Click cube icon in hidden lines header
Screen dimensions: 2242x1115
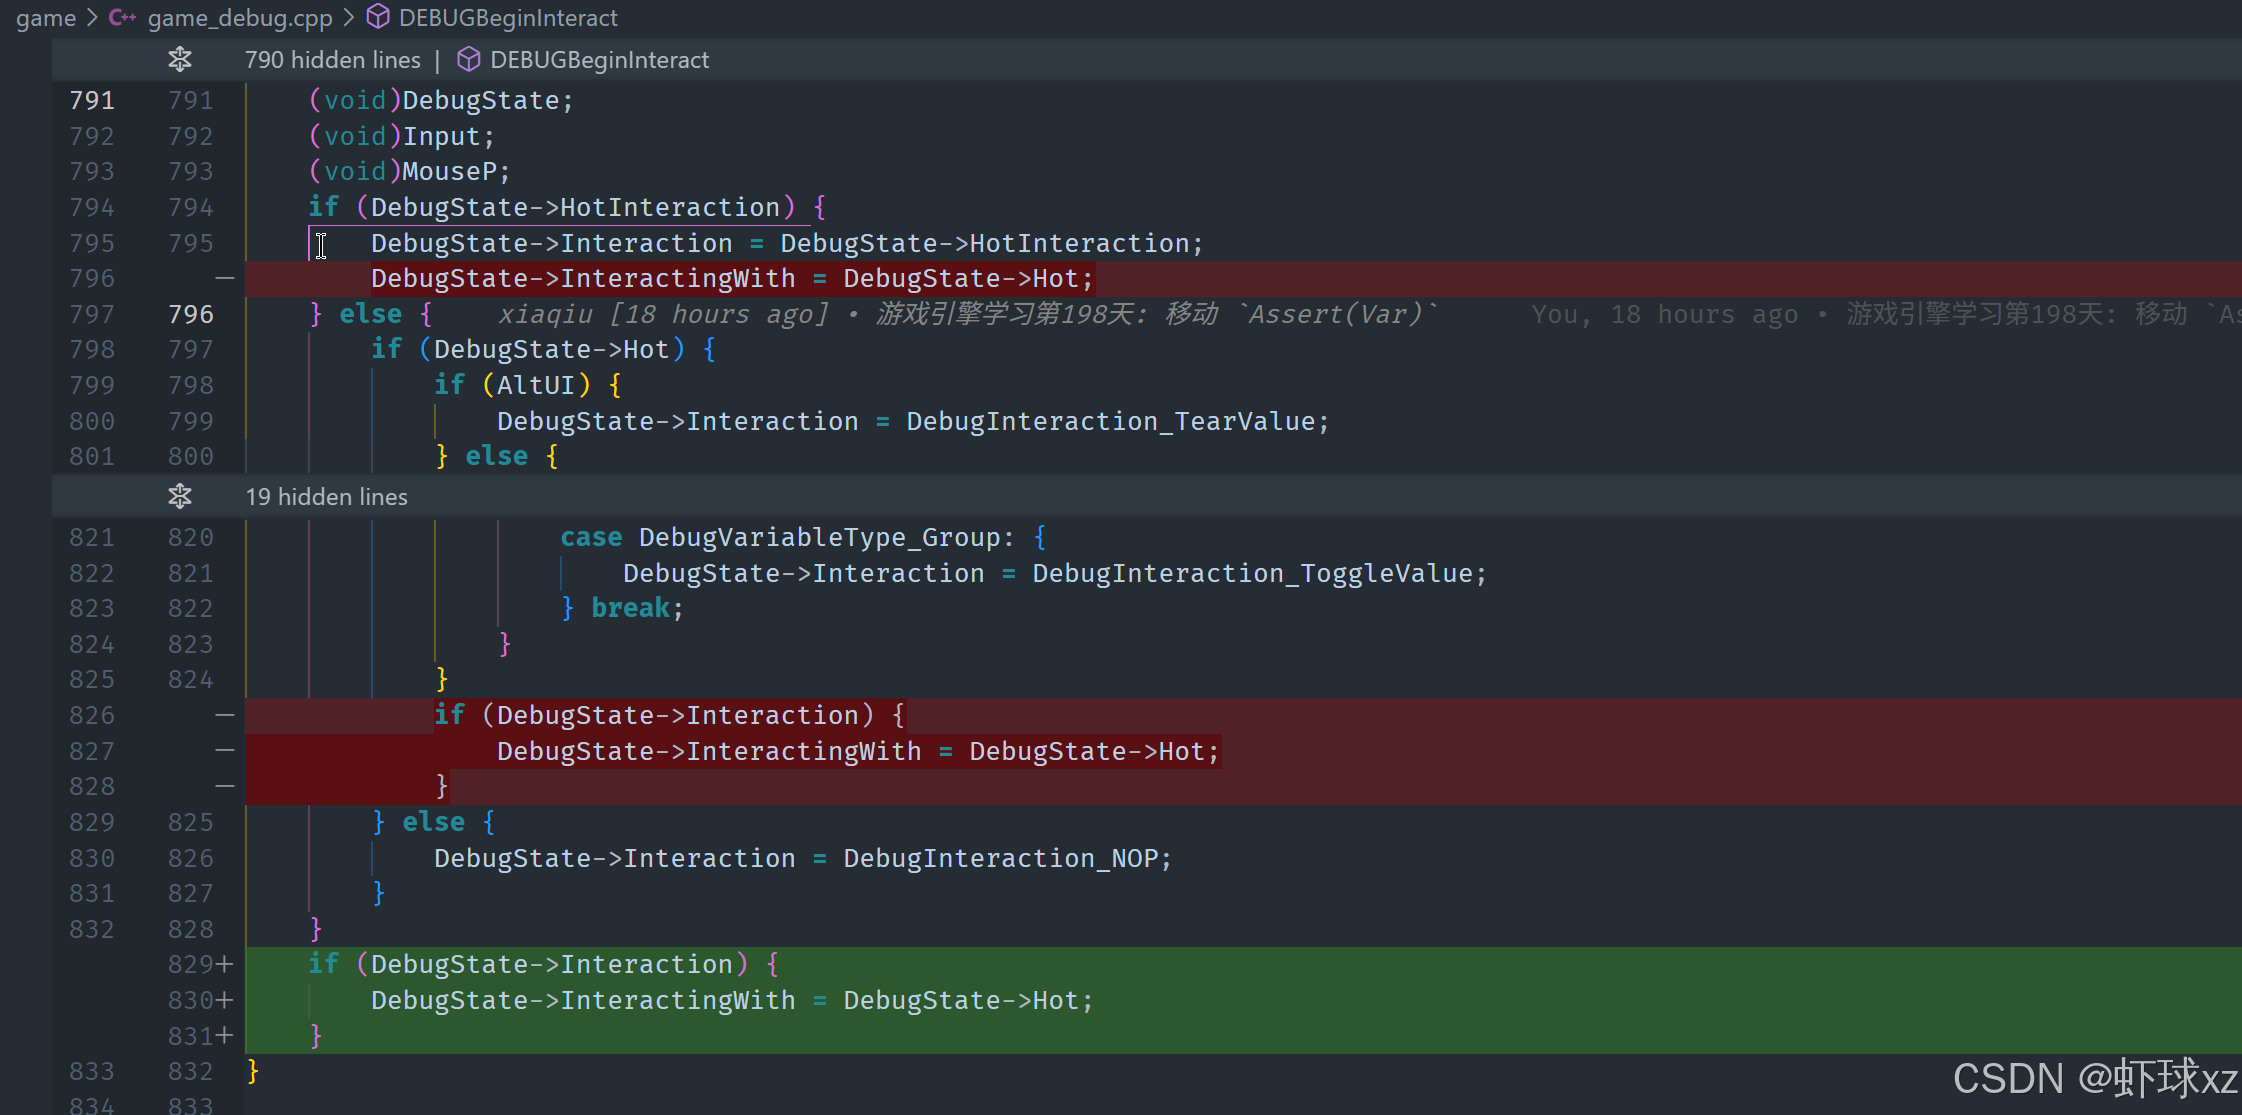tap(468, 60)
